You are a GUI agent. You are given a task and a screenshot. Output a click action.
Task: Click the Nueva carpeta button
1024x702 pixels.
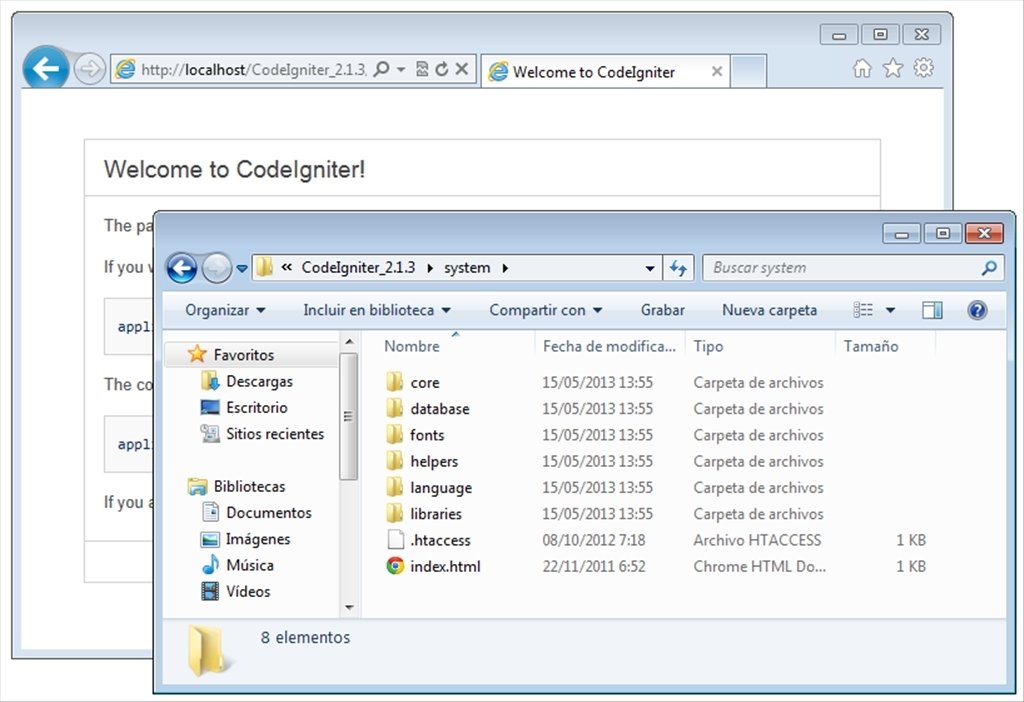tap(768, 310)
